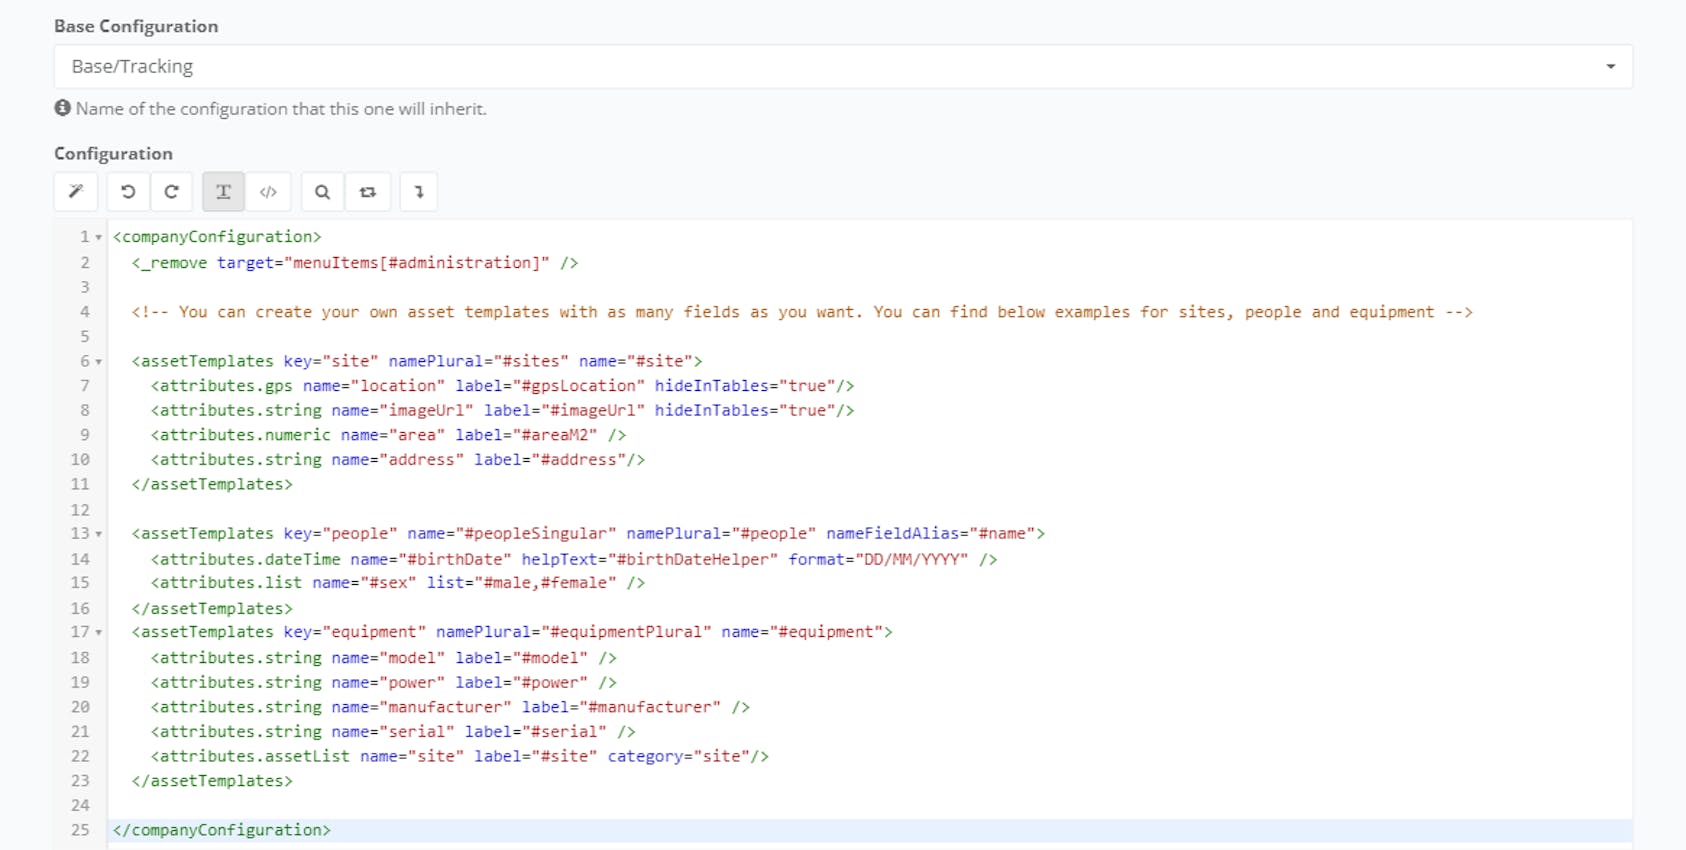1686x850 pixels.
Task: Click the XML comment text on line 4
Action: (x=800, y=312)
